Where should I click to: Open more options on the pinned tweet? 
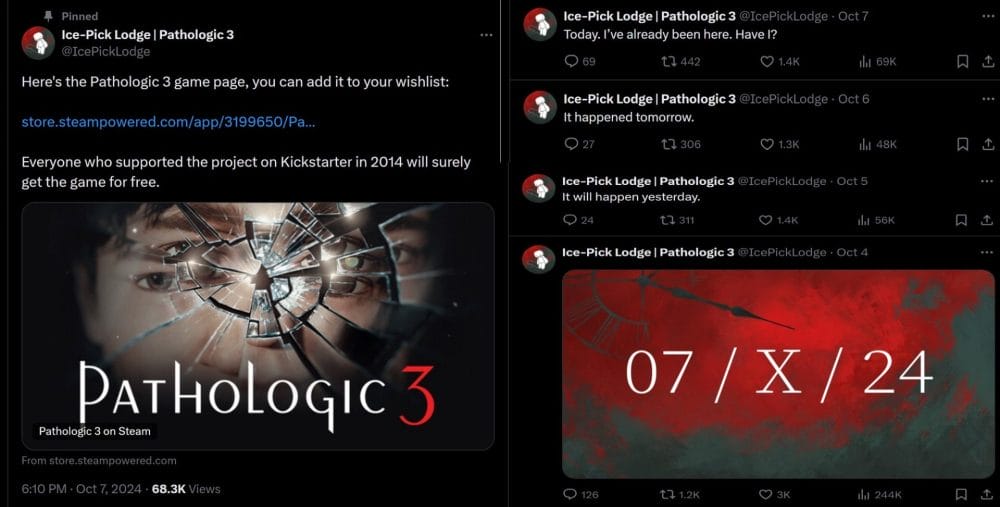(486, 35)
